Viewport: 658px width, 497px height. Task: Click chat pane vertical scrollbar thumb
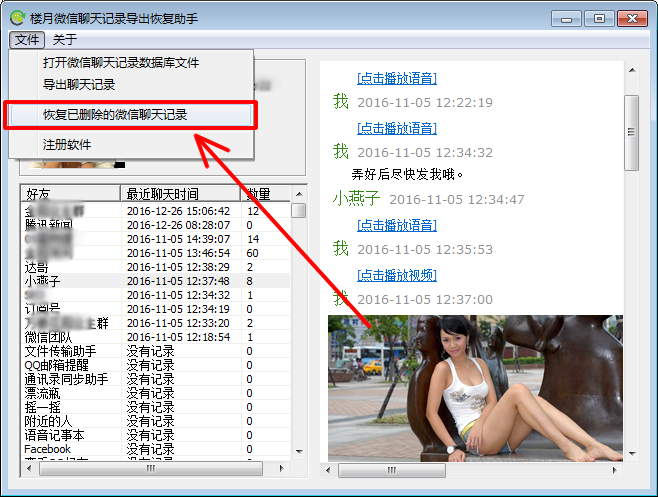tap(632, 133)
